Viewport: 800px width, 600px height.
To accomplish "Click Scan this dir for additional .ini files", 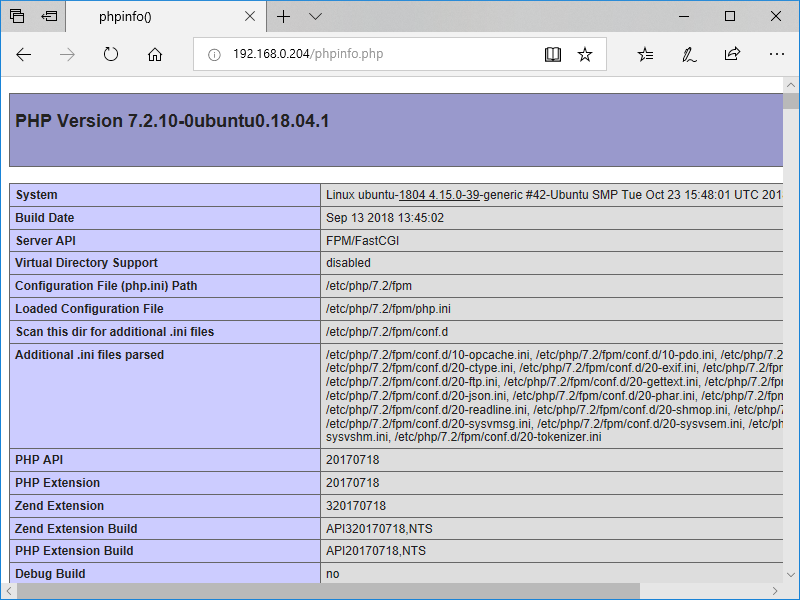I will pyautogui.click(x=115, y=332).
